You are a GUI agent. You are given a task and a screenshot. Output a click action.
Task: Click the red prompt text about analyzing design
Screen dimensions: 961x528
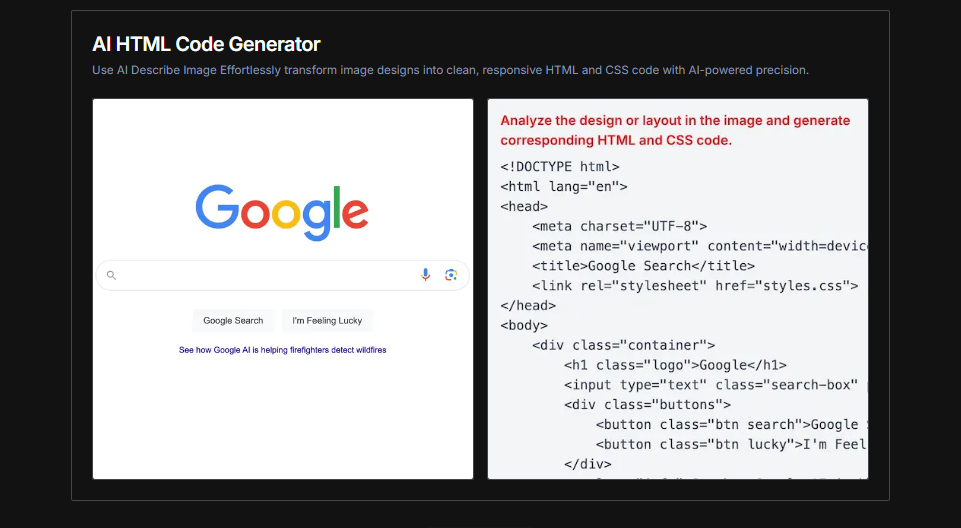click(x=675, y=130)
